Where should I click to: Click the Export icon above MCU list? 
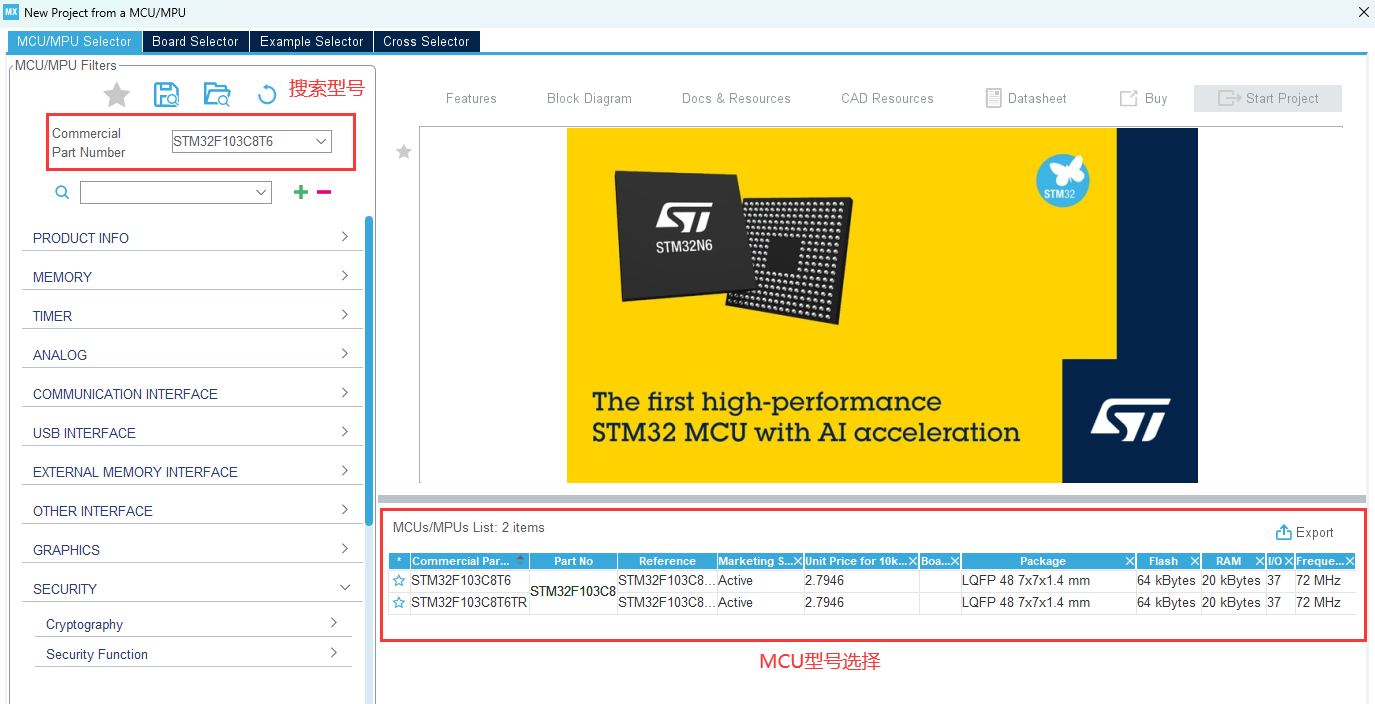pyautogui.click(x=1284, y=533)
